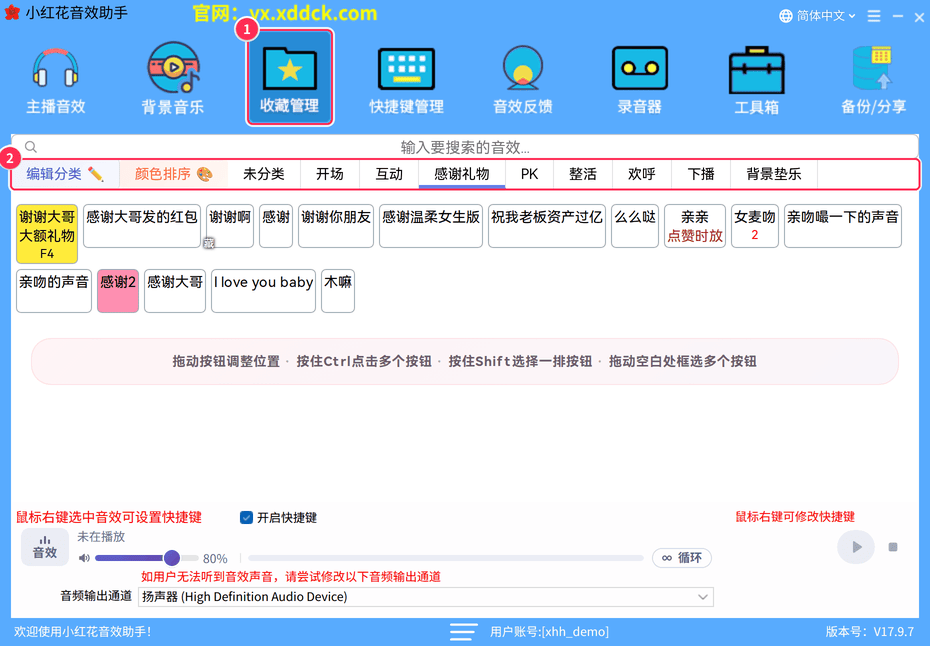Play the 木嘛 sound button
Image resolution: width=930 pixels, height=646 pixels.
338,291
